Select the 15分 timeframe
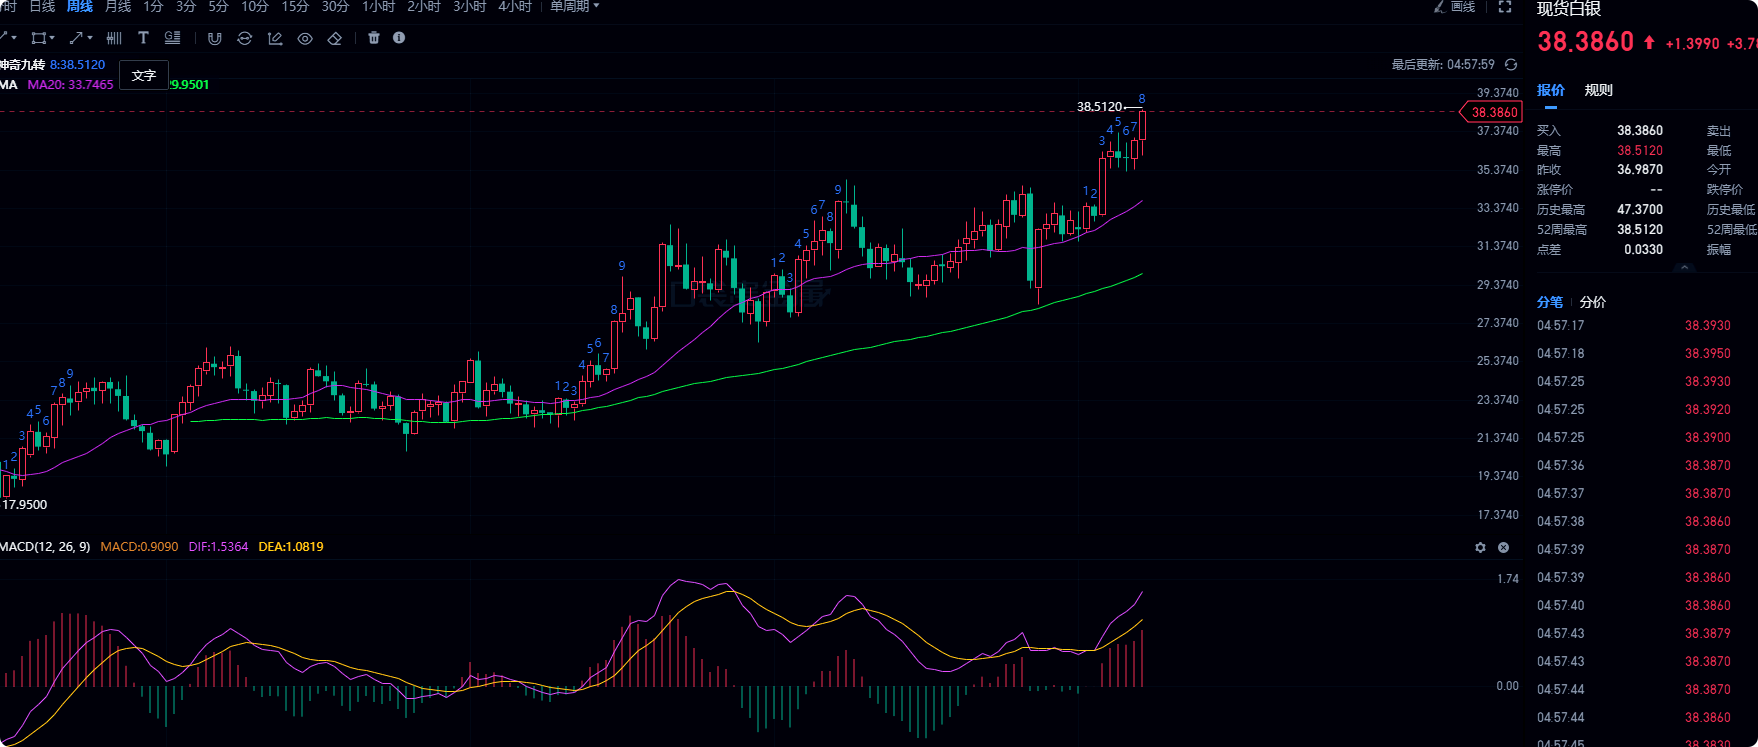This screenshot has height=747, width=1758. coord(295,6)
